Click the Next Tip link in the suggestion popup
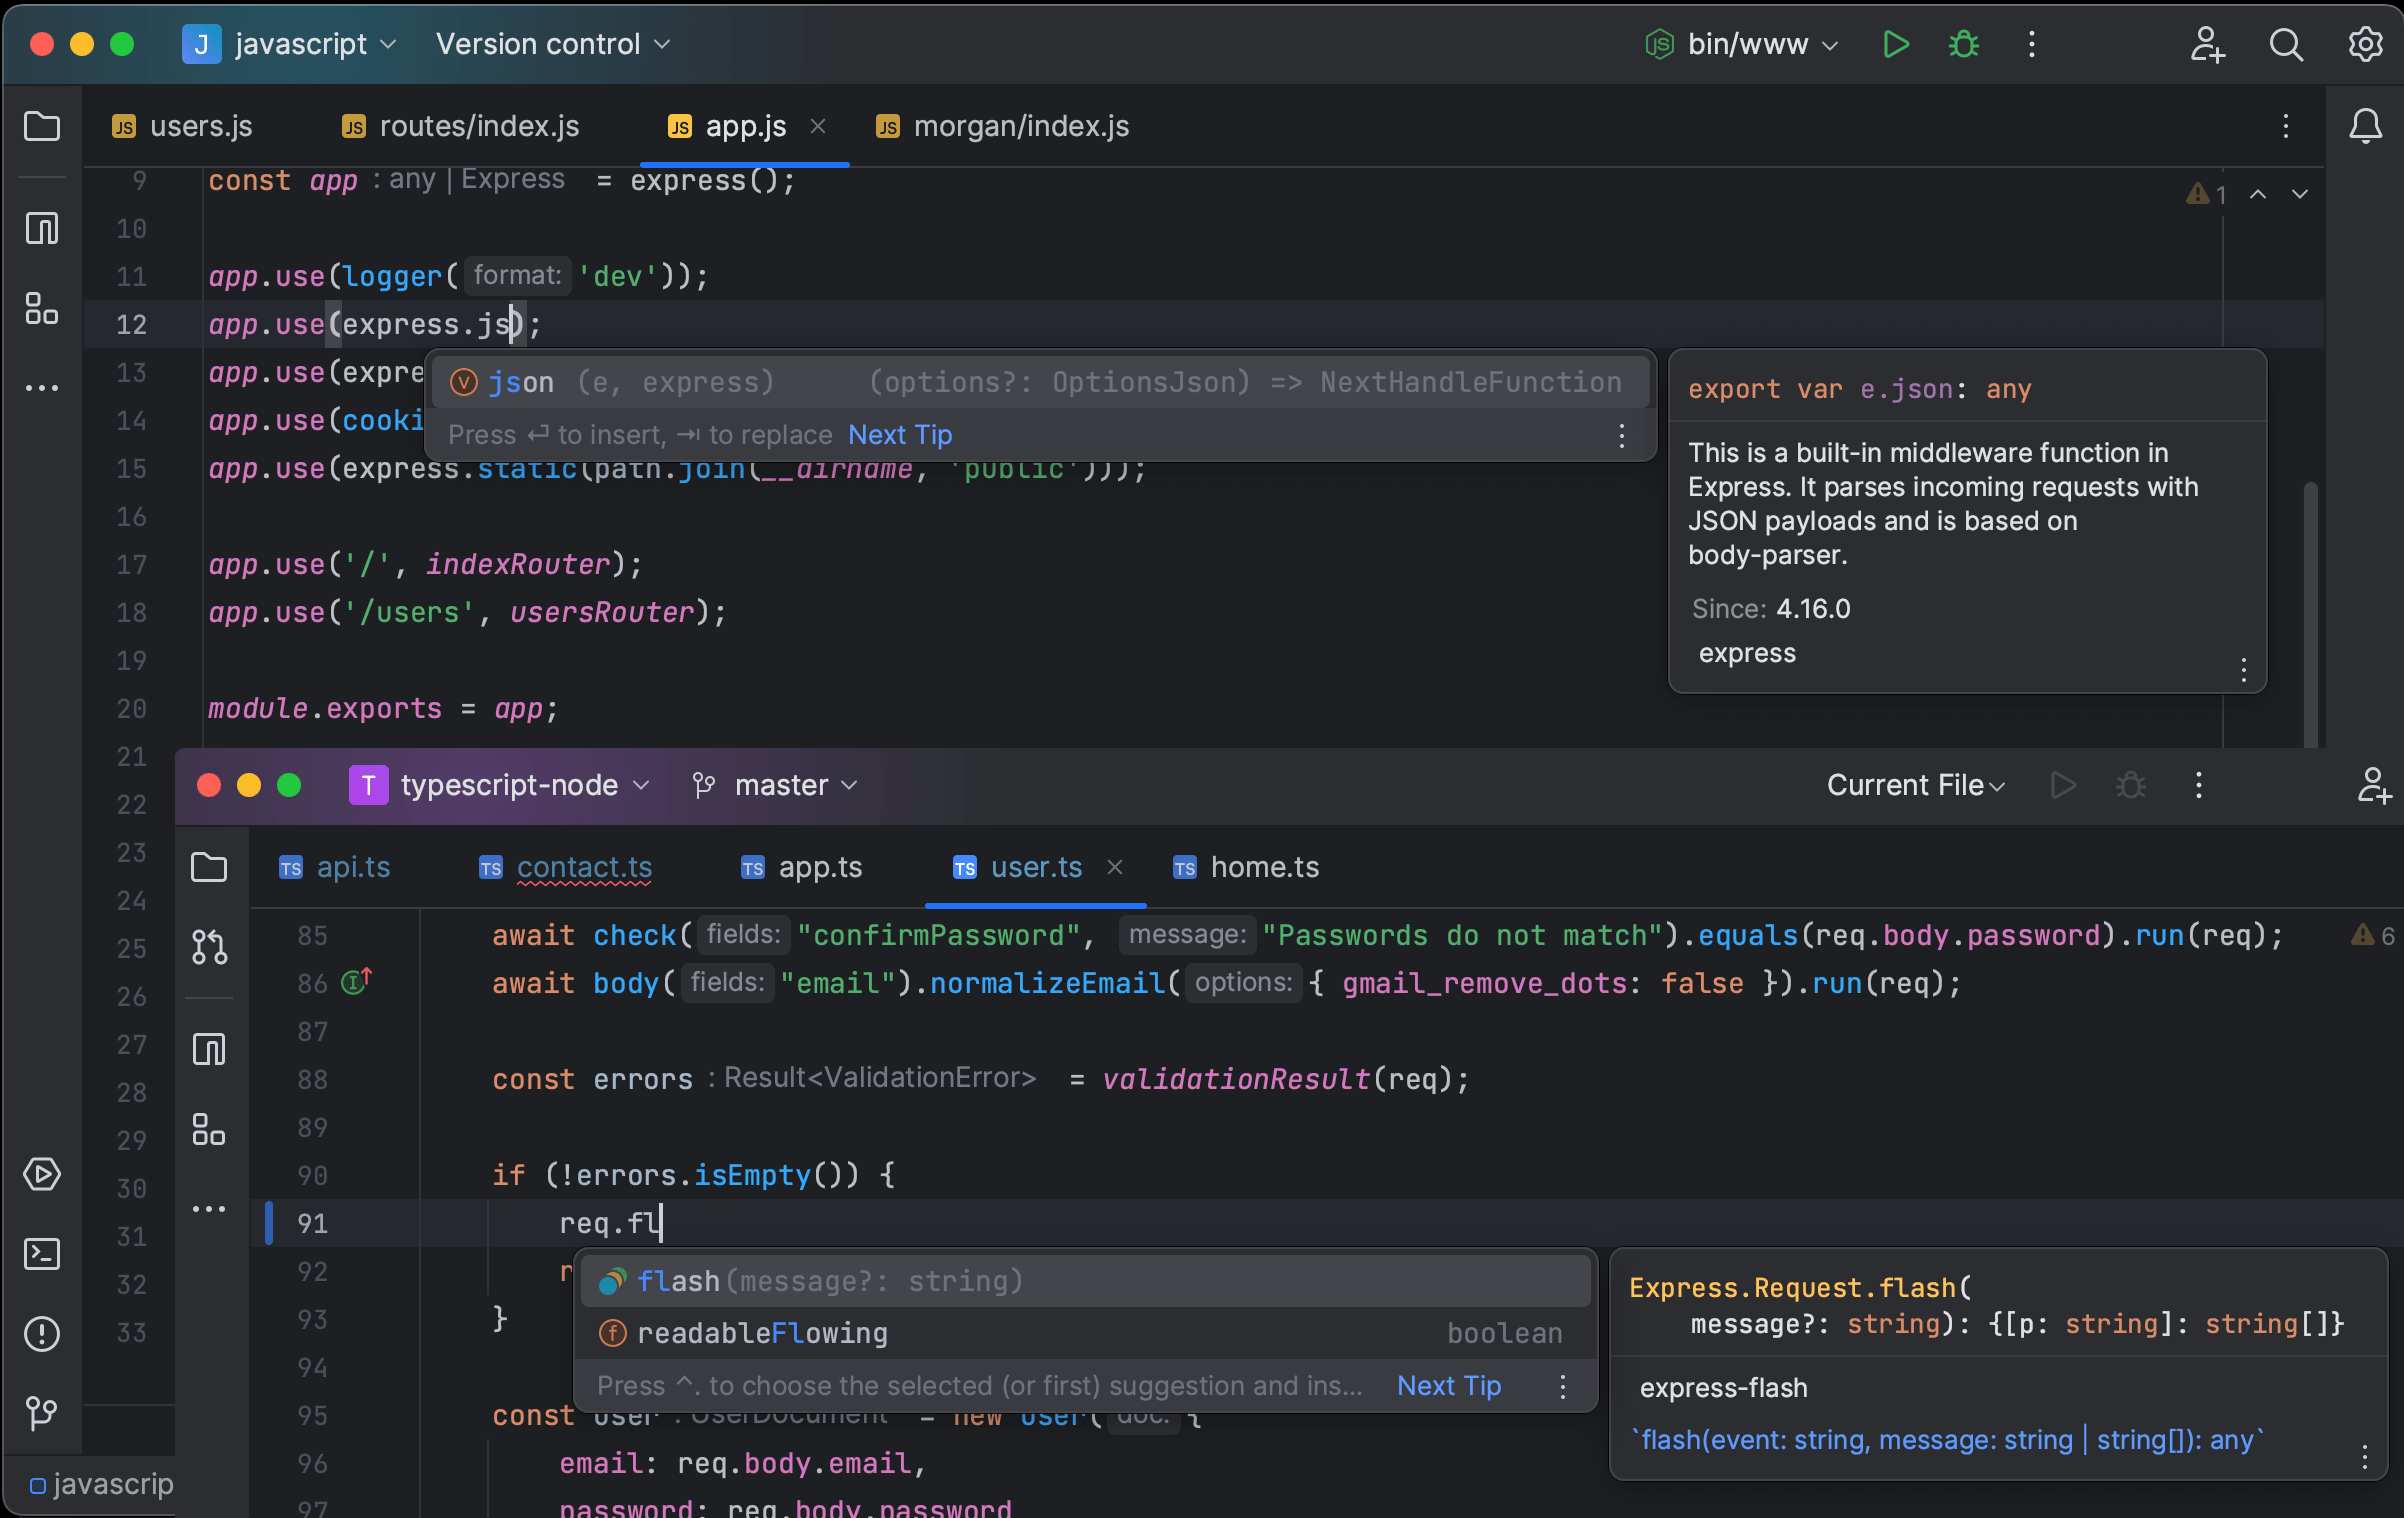2404x1518 pixels. point(898,434)
